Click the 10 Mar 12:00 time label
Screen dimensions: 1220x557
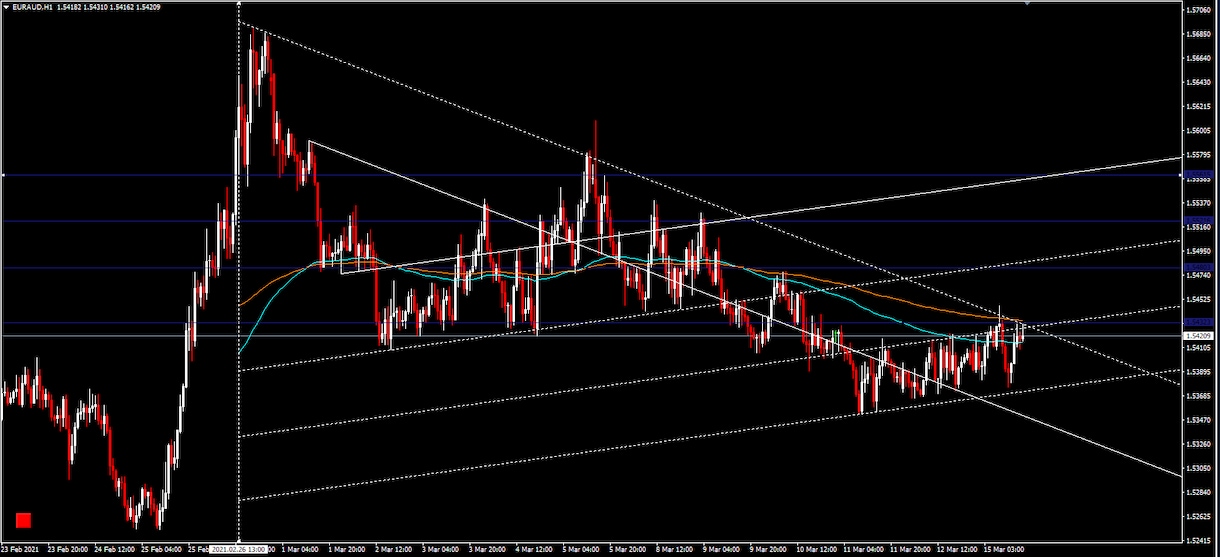coord(816,549)
